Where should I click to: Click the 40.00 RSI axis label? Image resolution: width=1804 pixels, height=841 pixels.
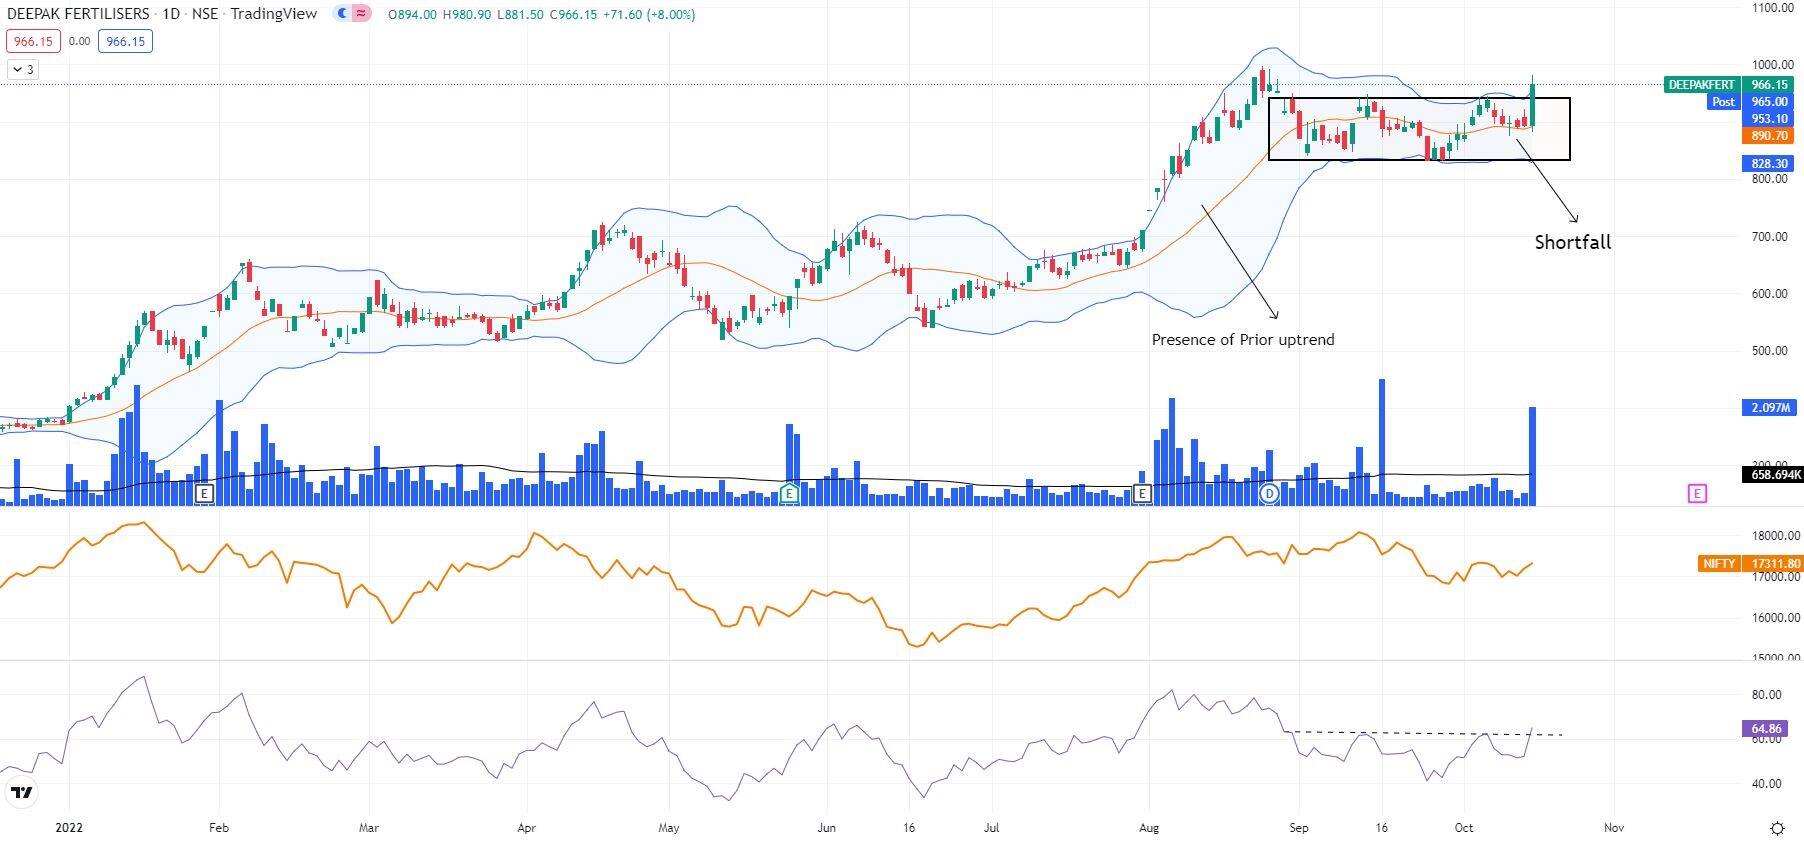pos(1767,784)
